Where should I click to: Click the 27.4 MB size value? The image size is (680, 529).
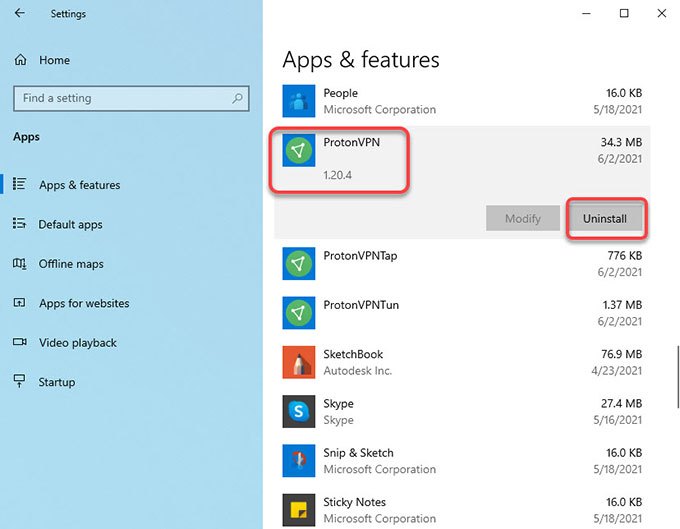(x=621, y=404)
